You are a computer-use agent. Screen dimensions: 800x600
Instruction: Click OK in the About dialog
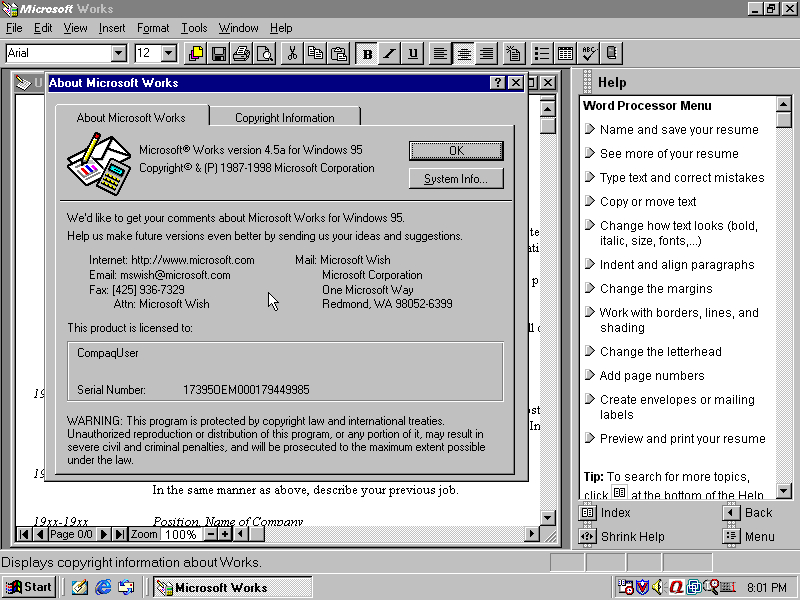(456, 151)
